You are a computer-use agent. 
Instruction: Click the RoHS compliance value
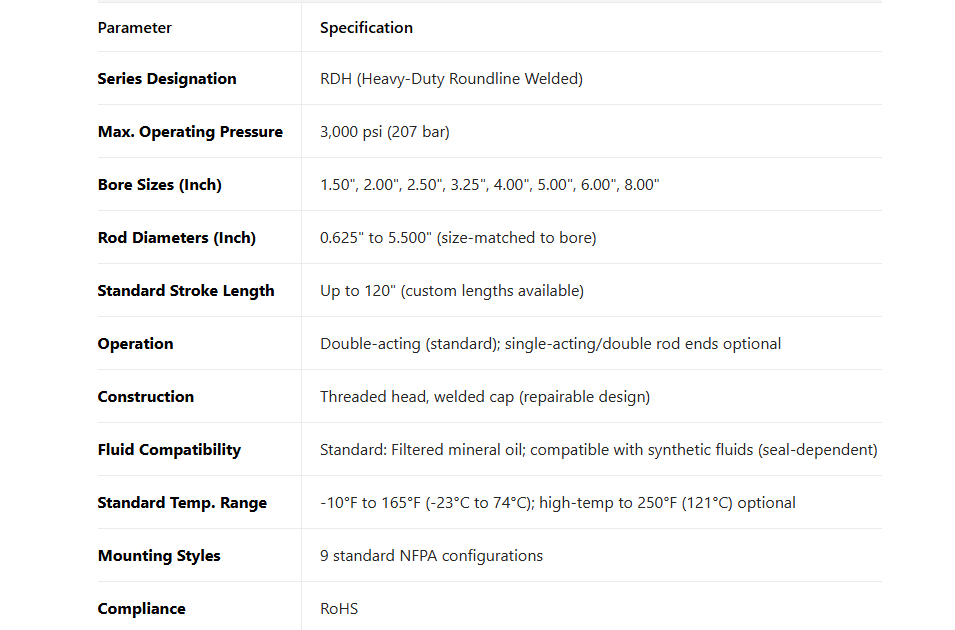[339, 609]
